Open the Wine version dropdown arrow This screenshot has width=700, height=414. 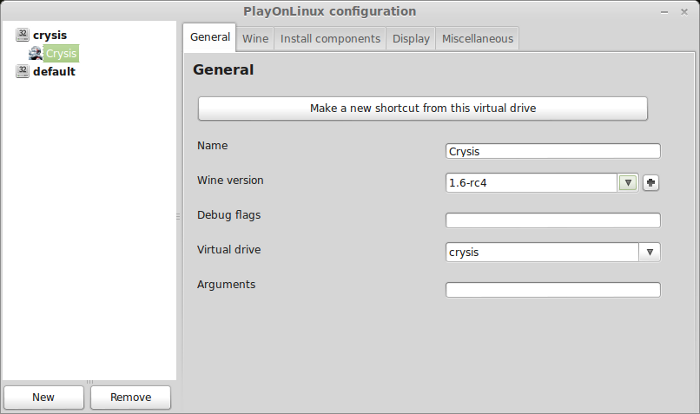[628, 183]
